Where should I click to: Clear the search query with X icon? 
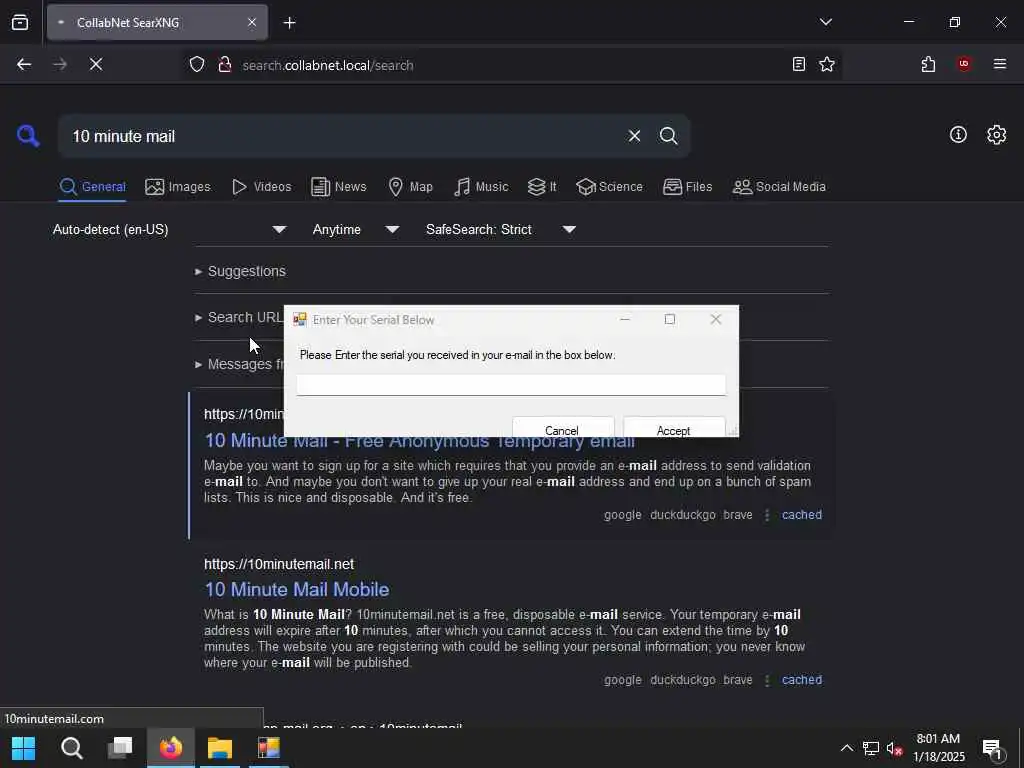(634, 136)
